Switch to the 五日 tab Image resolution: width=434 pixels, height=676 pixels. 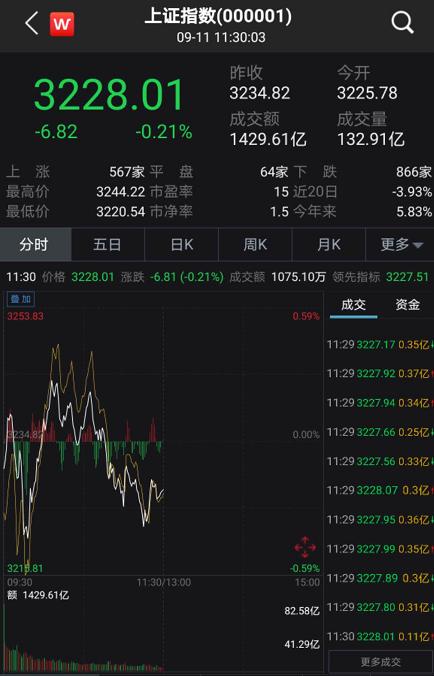(107, 244)
